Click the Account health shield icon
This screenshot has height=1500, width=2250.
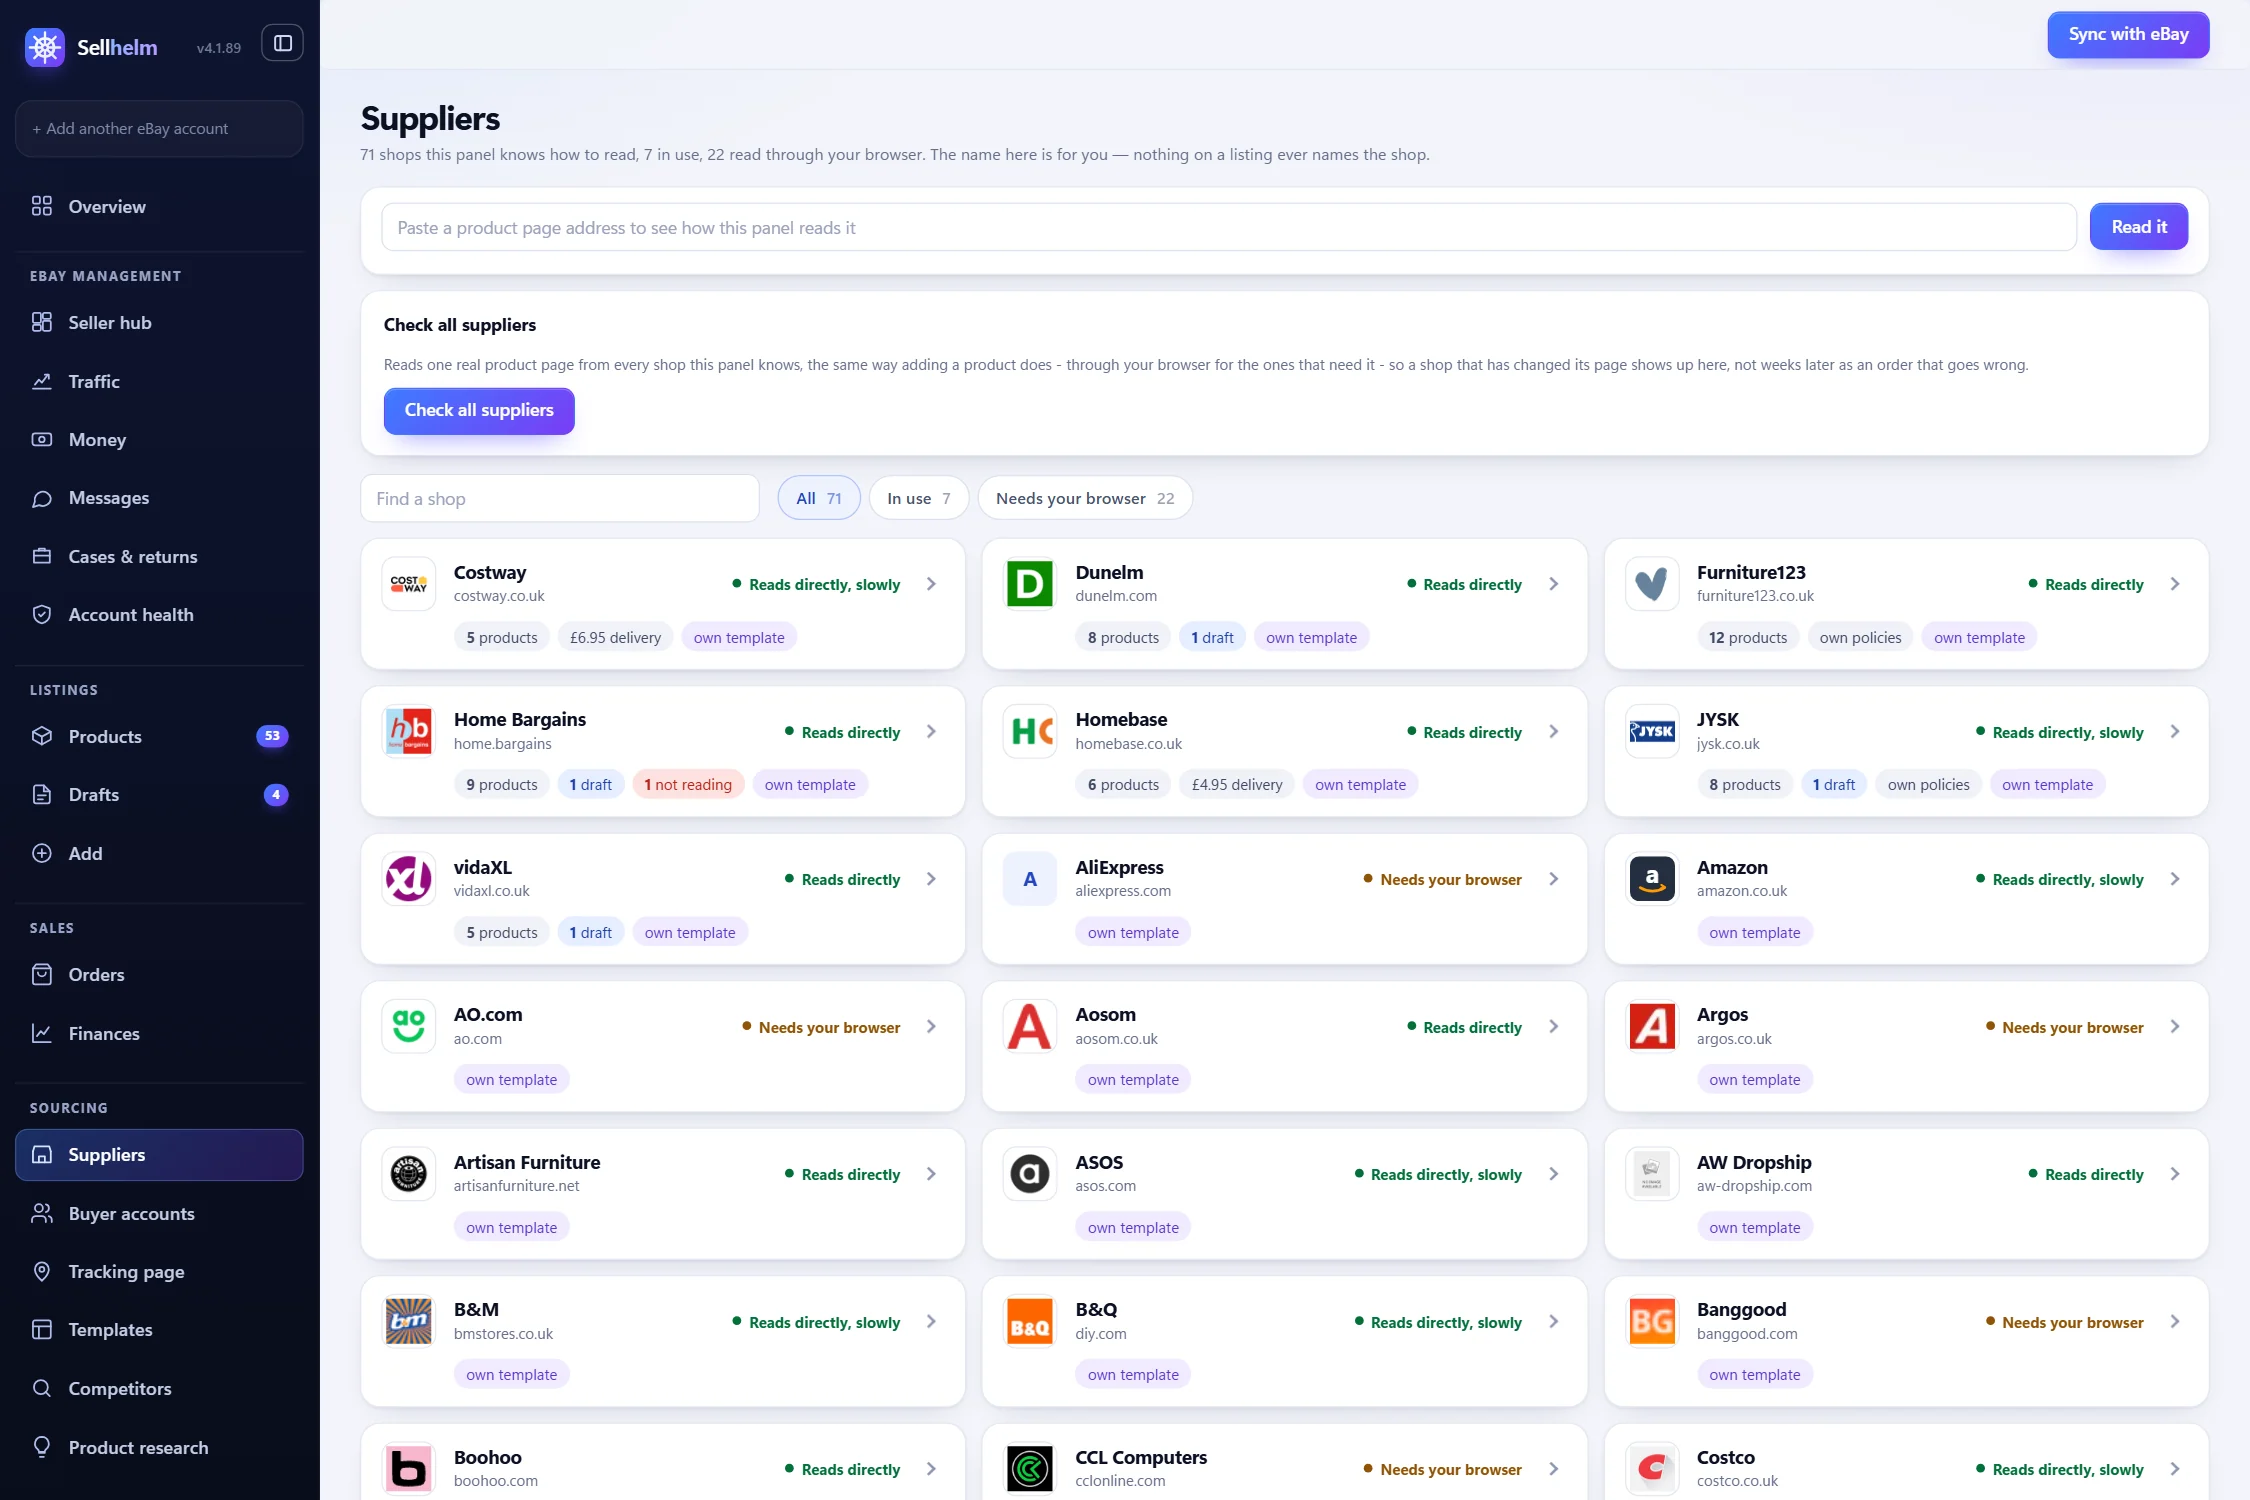pos(42,614)
